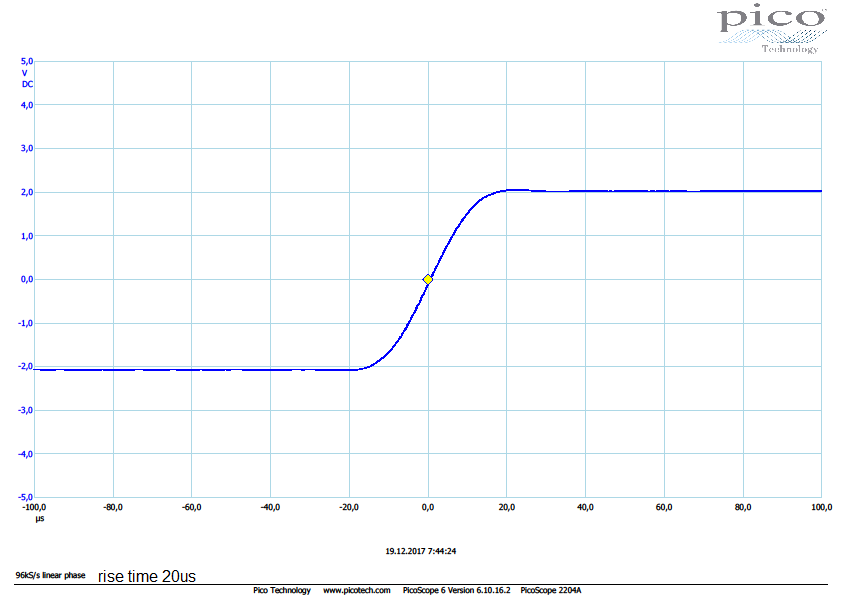Click the '0,0' voltage axis label on left

(27, 279)
